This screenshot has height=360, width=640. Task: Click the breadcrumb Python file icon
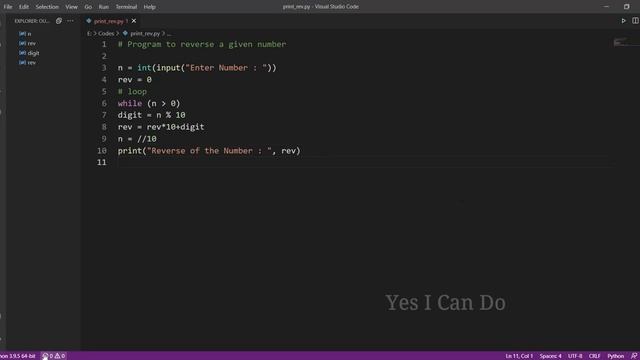coord(125,33)
